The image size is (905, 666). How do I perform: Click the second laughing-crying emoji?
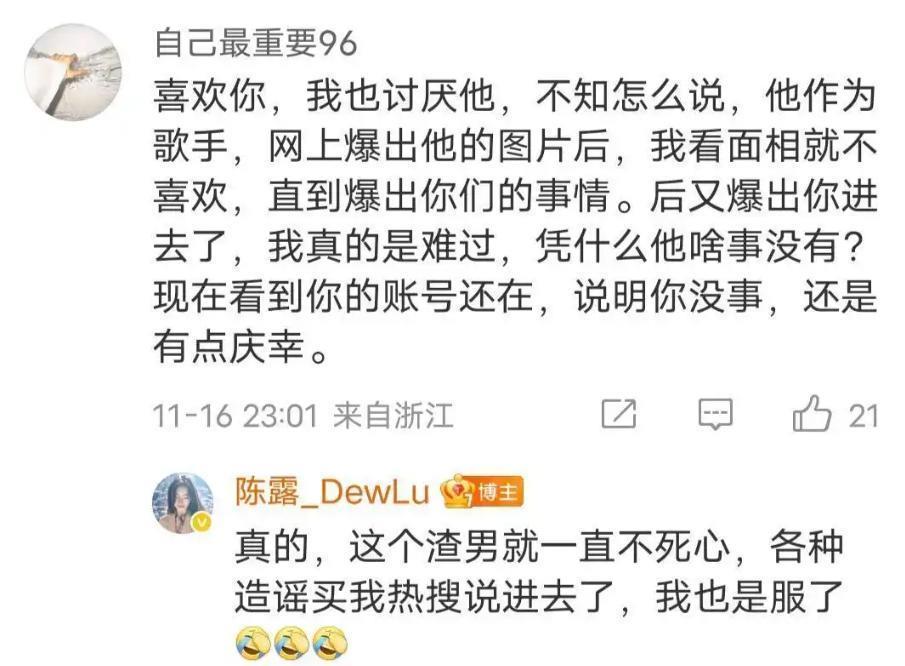click(x=291, y=643)
